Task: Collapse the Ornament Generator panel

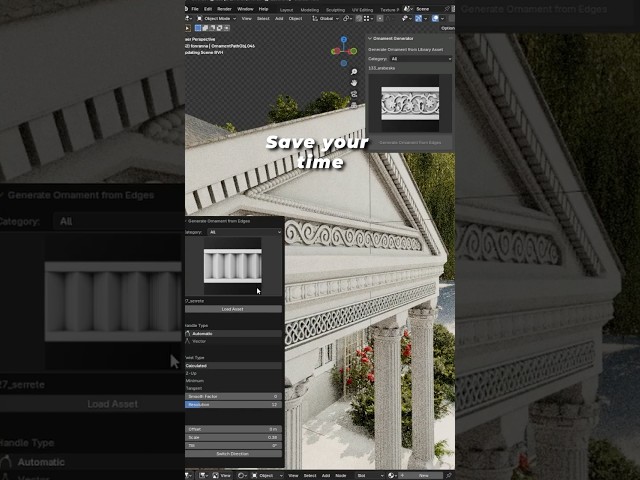Action: [x=370, y=38]
